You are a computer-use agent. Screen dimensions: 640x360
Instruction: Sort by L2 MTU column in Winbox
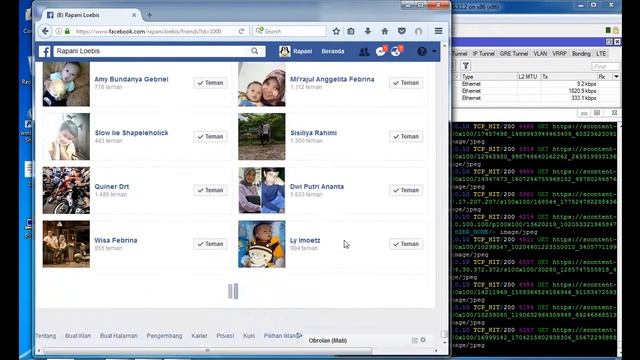coord(528,77)
